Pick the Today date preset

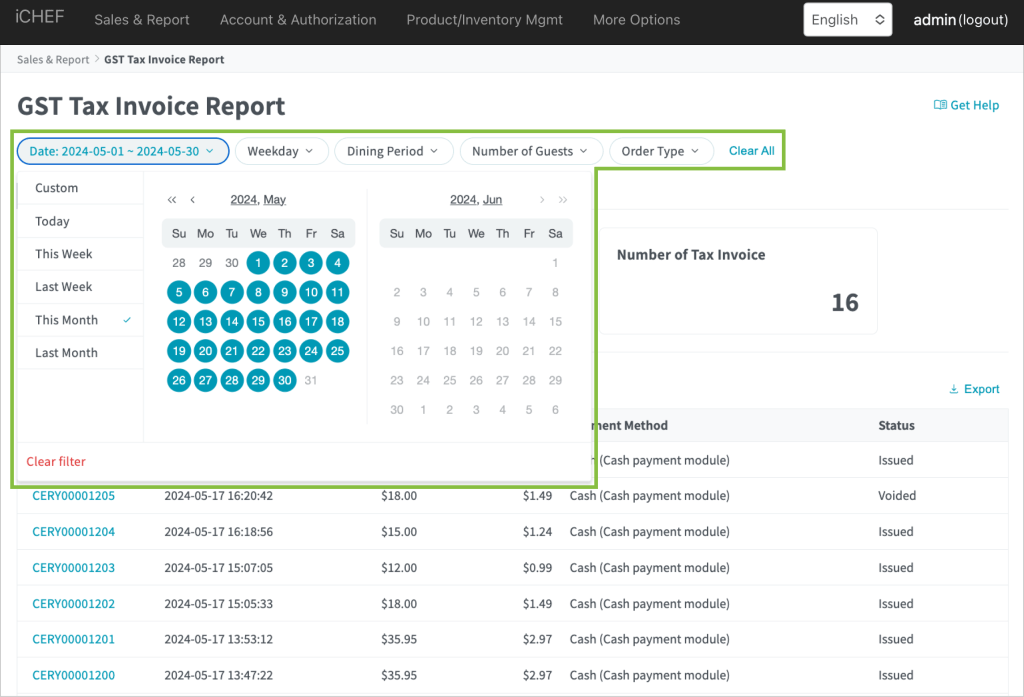click(53, 221)
